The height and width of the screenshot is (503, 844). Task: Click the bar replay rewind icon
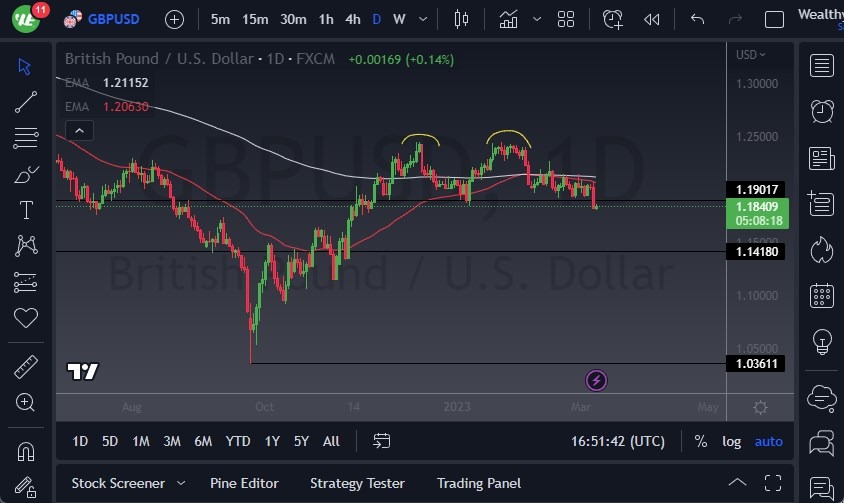[x=651, y=19]
